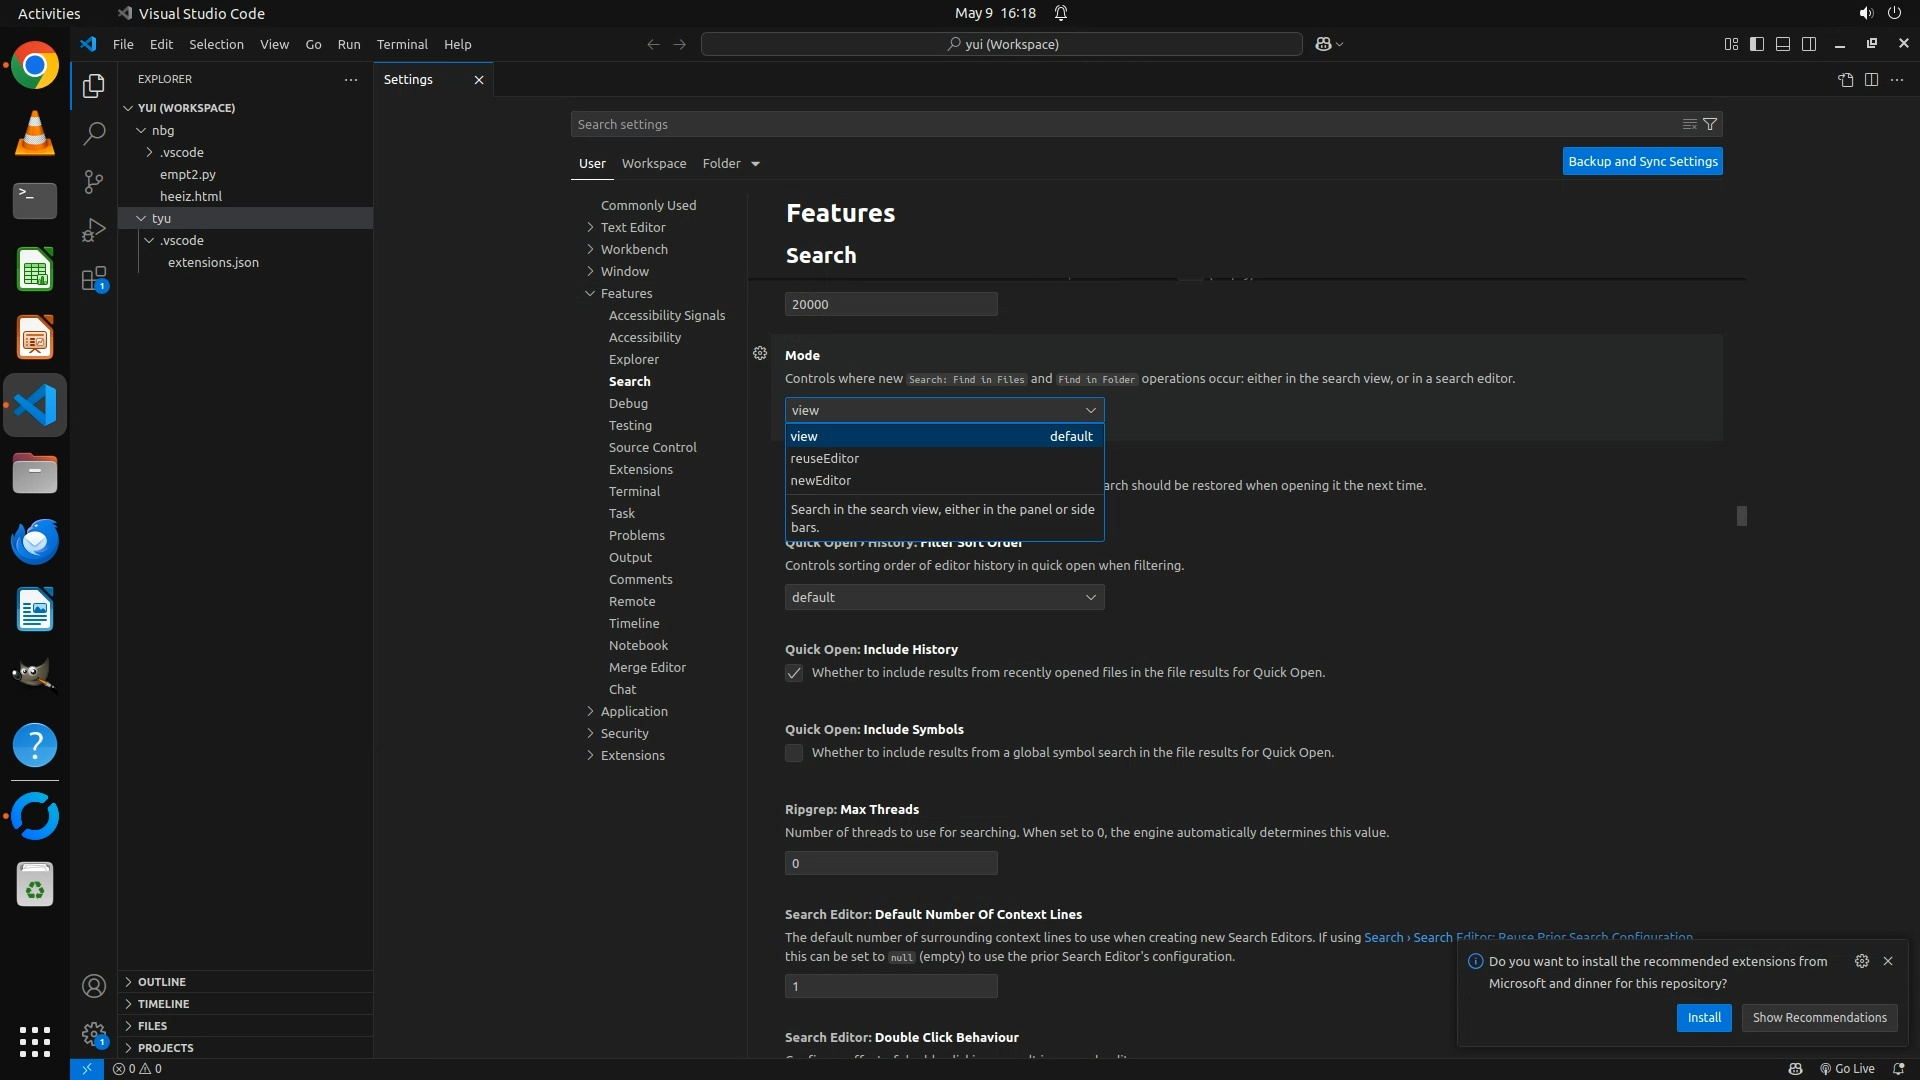
Task: Open the Accounts icon in the activity bar
Action: 93,987
